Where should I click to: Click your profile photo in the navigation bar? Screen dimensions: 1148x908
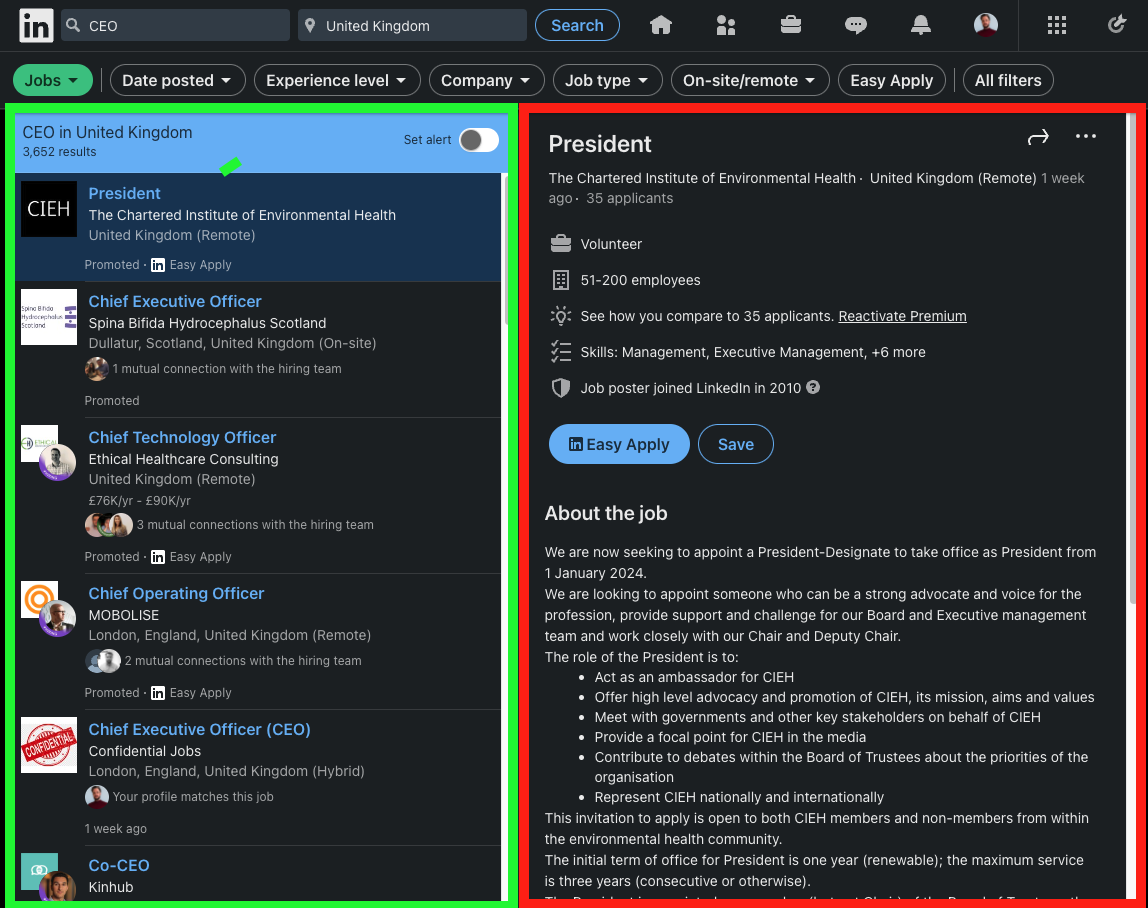pyautogui.click(x=985, y=24)
